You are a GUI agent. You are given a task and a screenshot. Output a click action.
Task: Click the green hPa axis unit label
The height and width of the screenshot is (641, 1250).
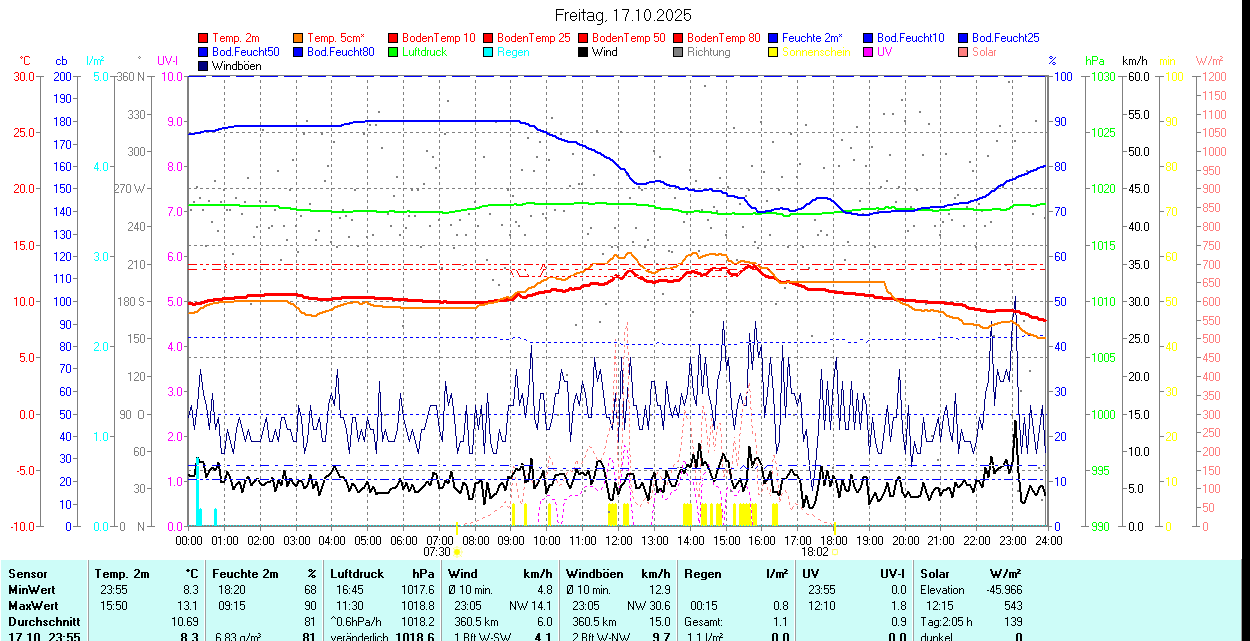[x=1094, y=61]
